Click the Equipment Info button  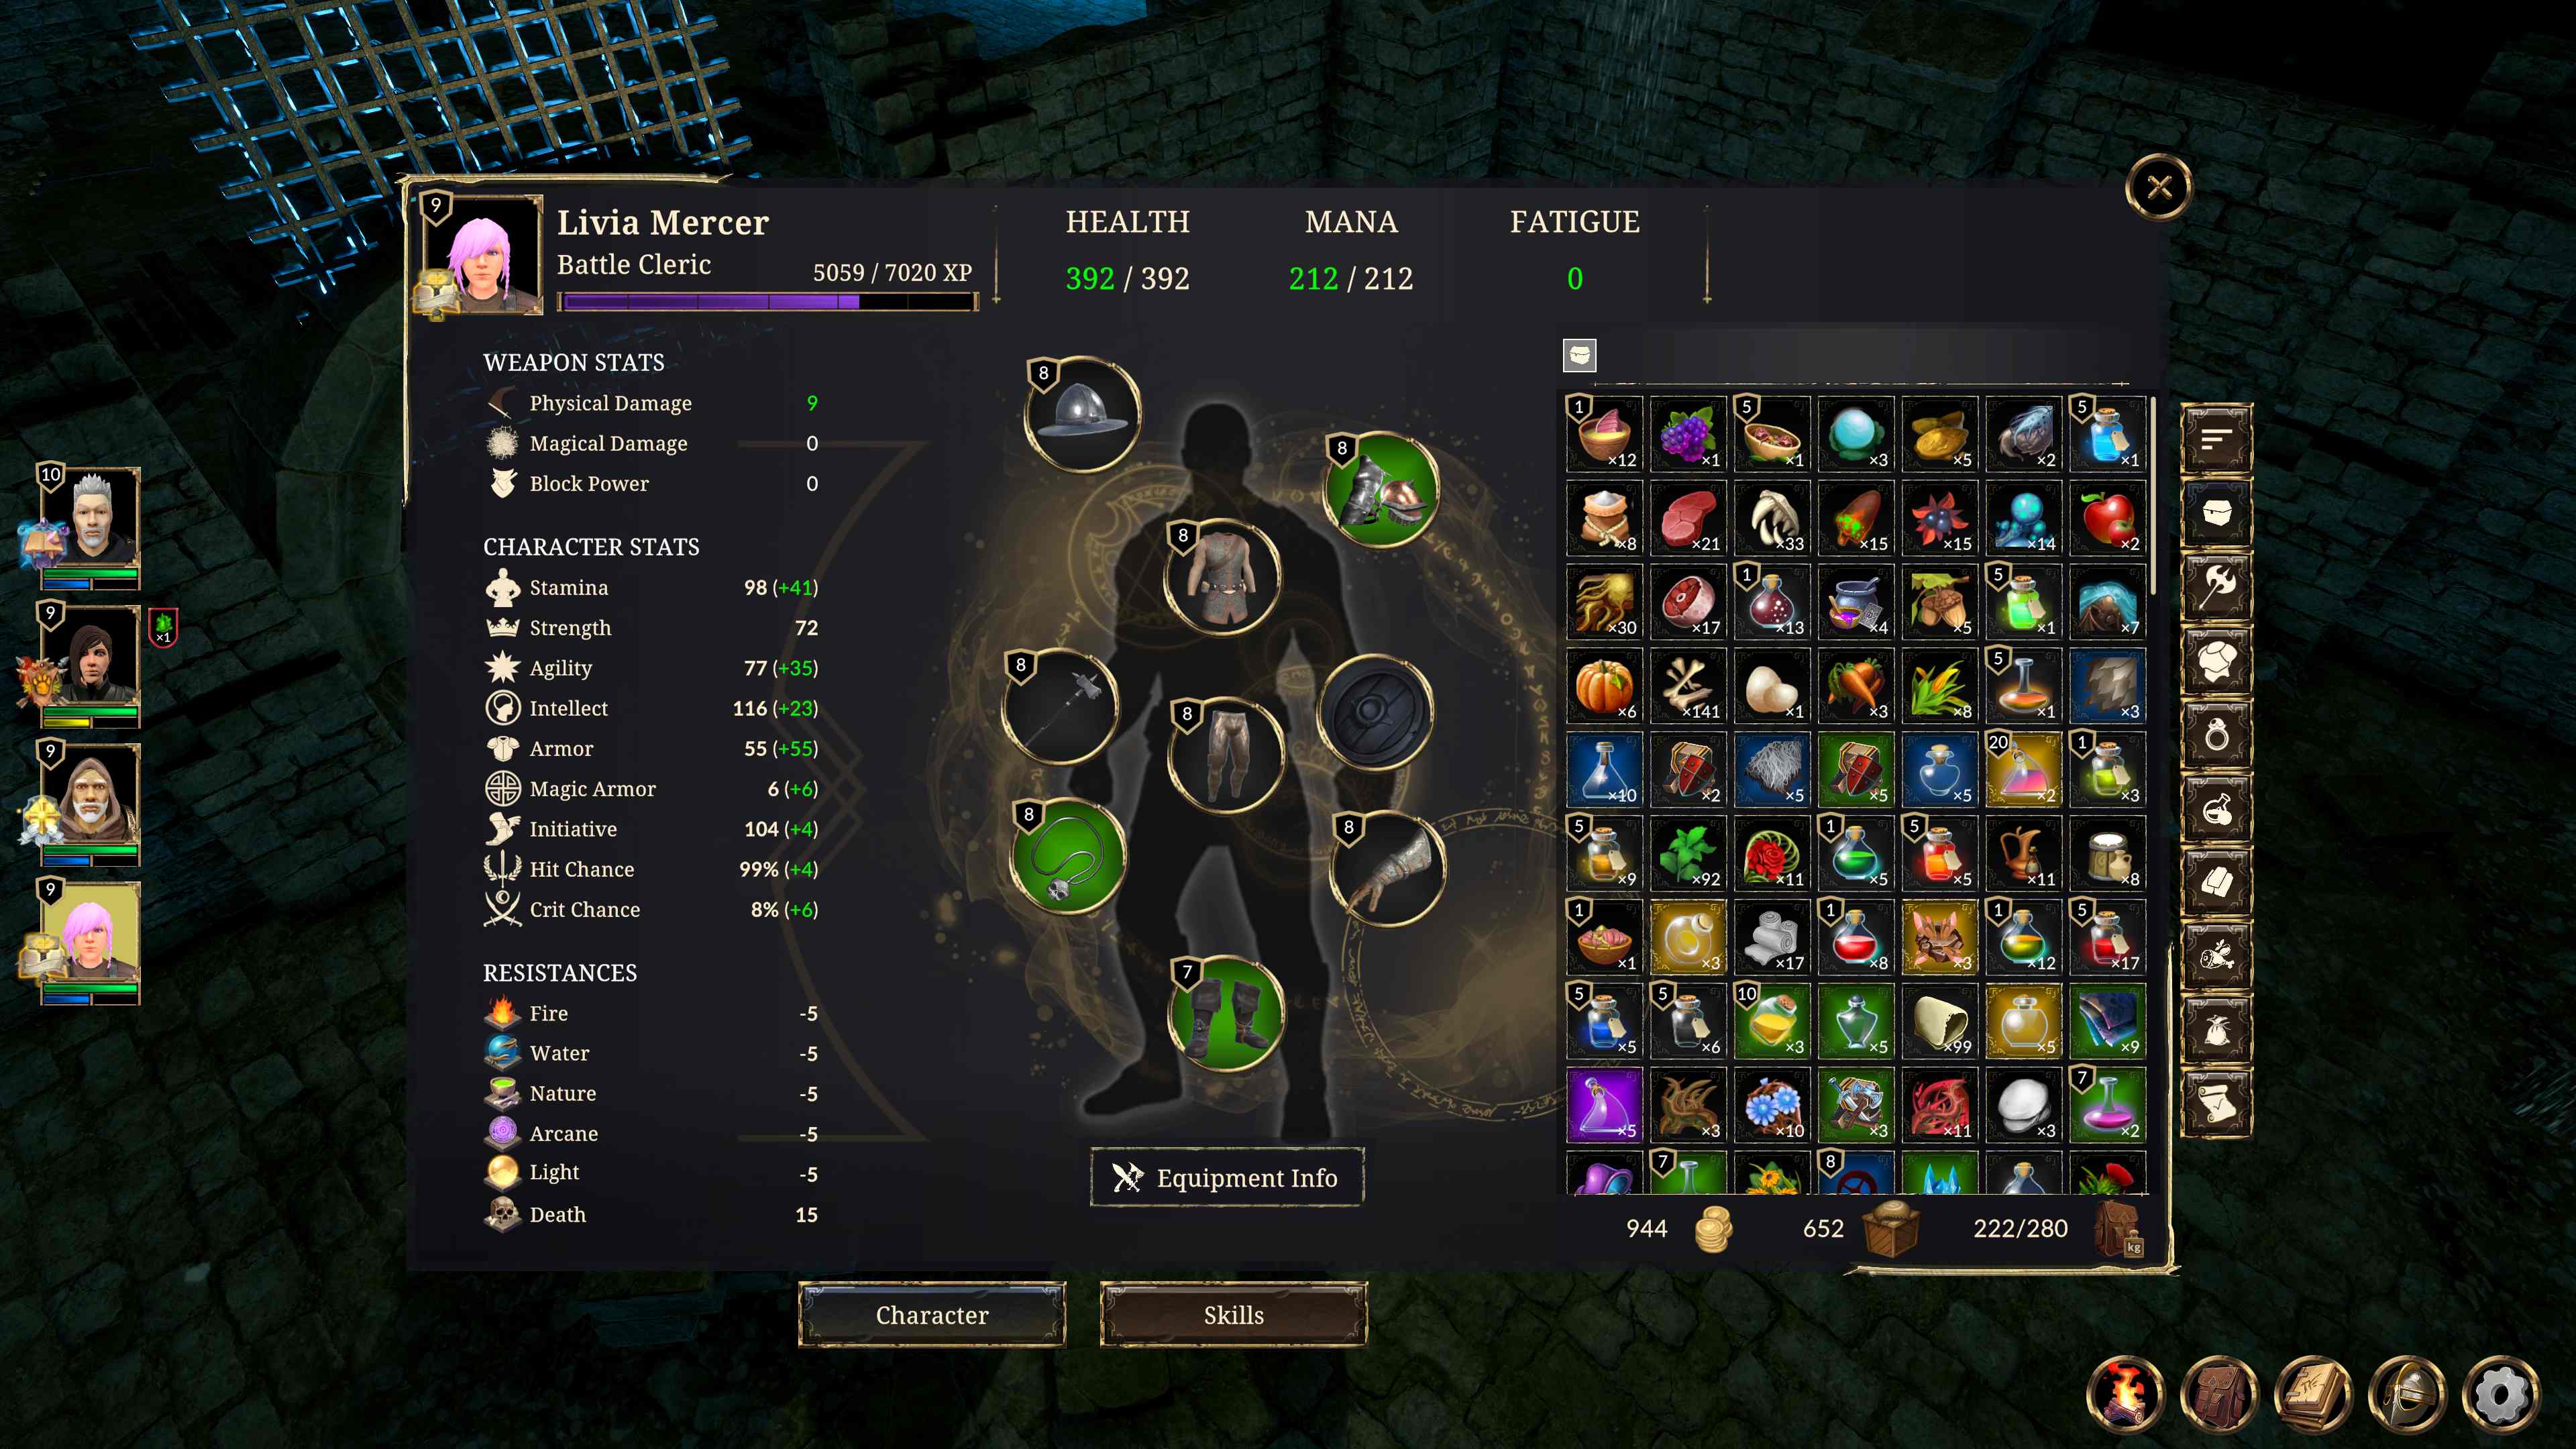(1227, 1178)
